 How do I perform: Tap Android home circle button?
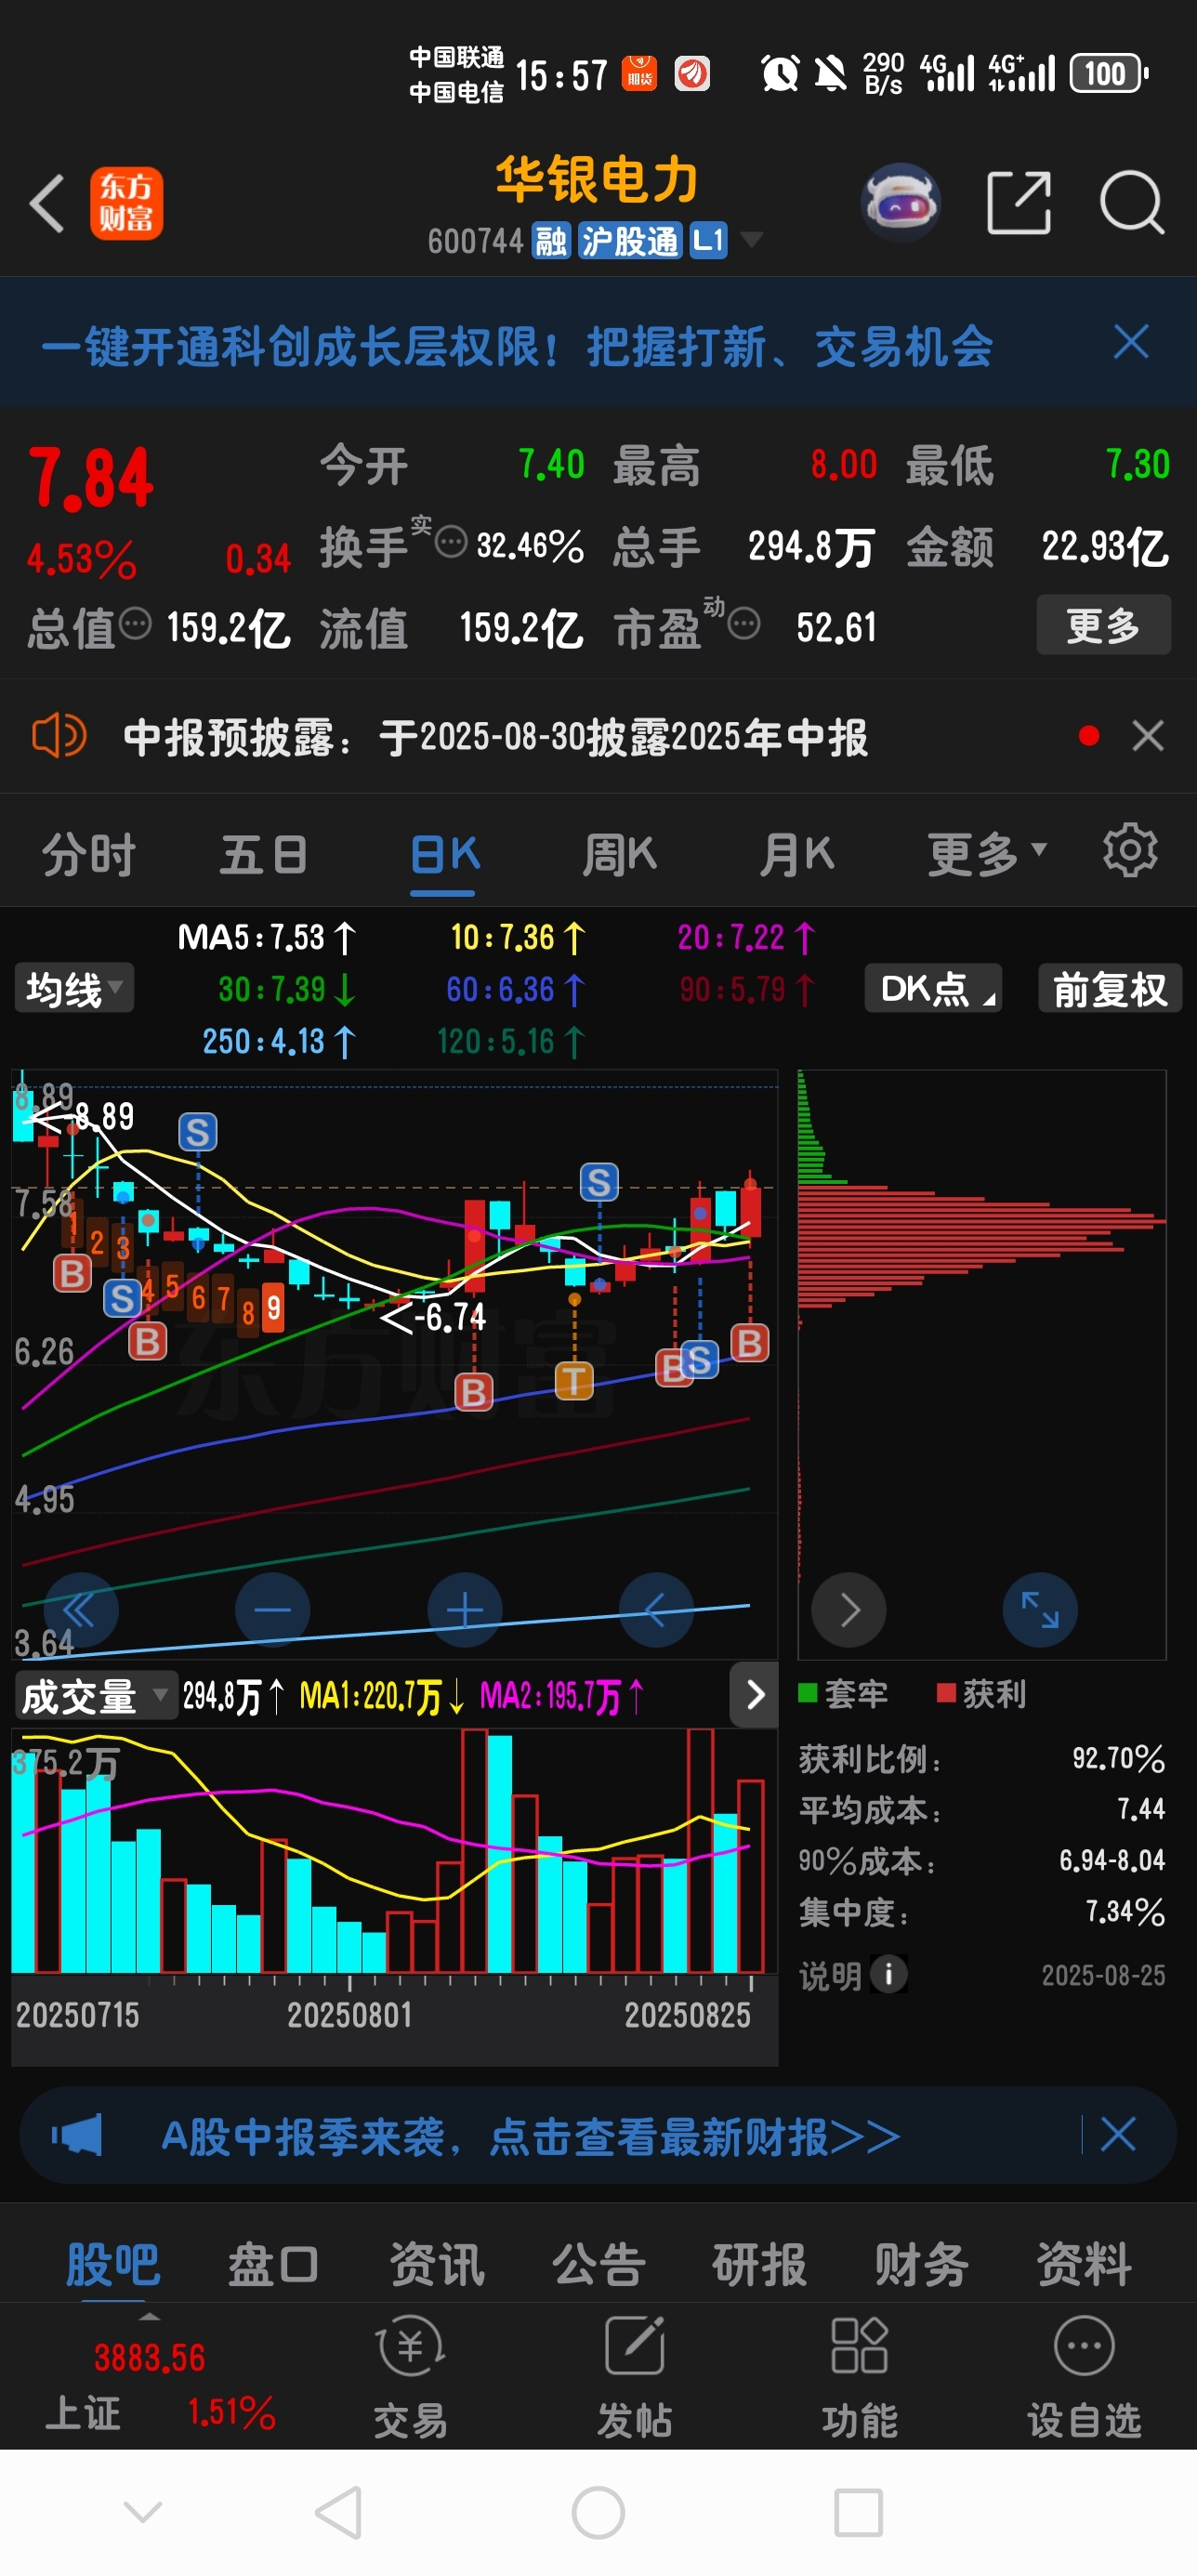598,2512
